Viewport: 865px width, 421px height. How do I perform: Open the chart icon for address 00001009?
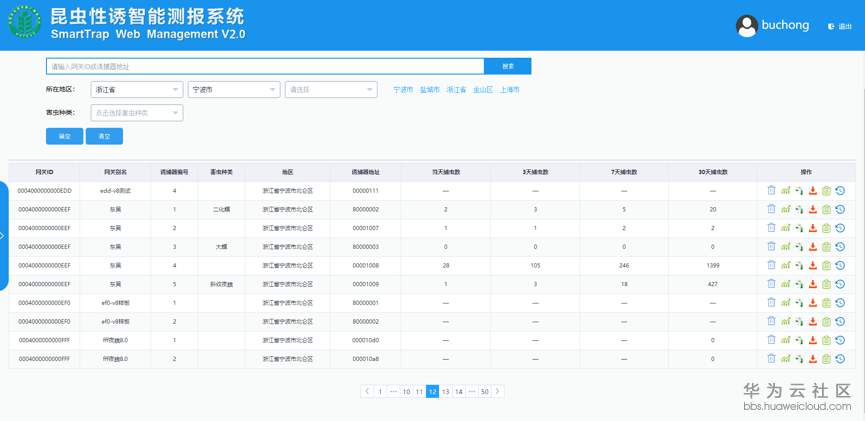click(x=786, y=284)
